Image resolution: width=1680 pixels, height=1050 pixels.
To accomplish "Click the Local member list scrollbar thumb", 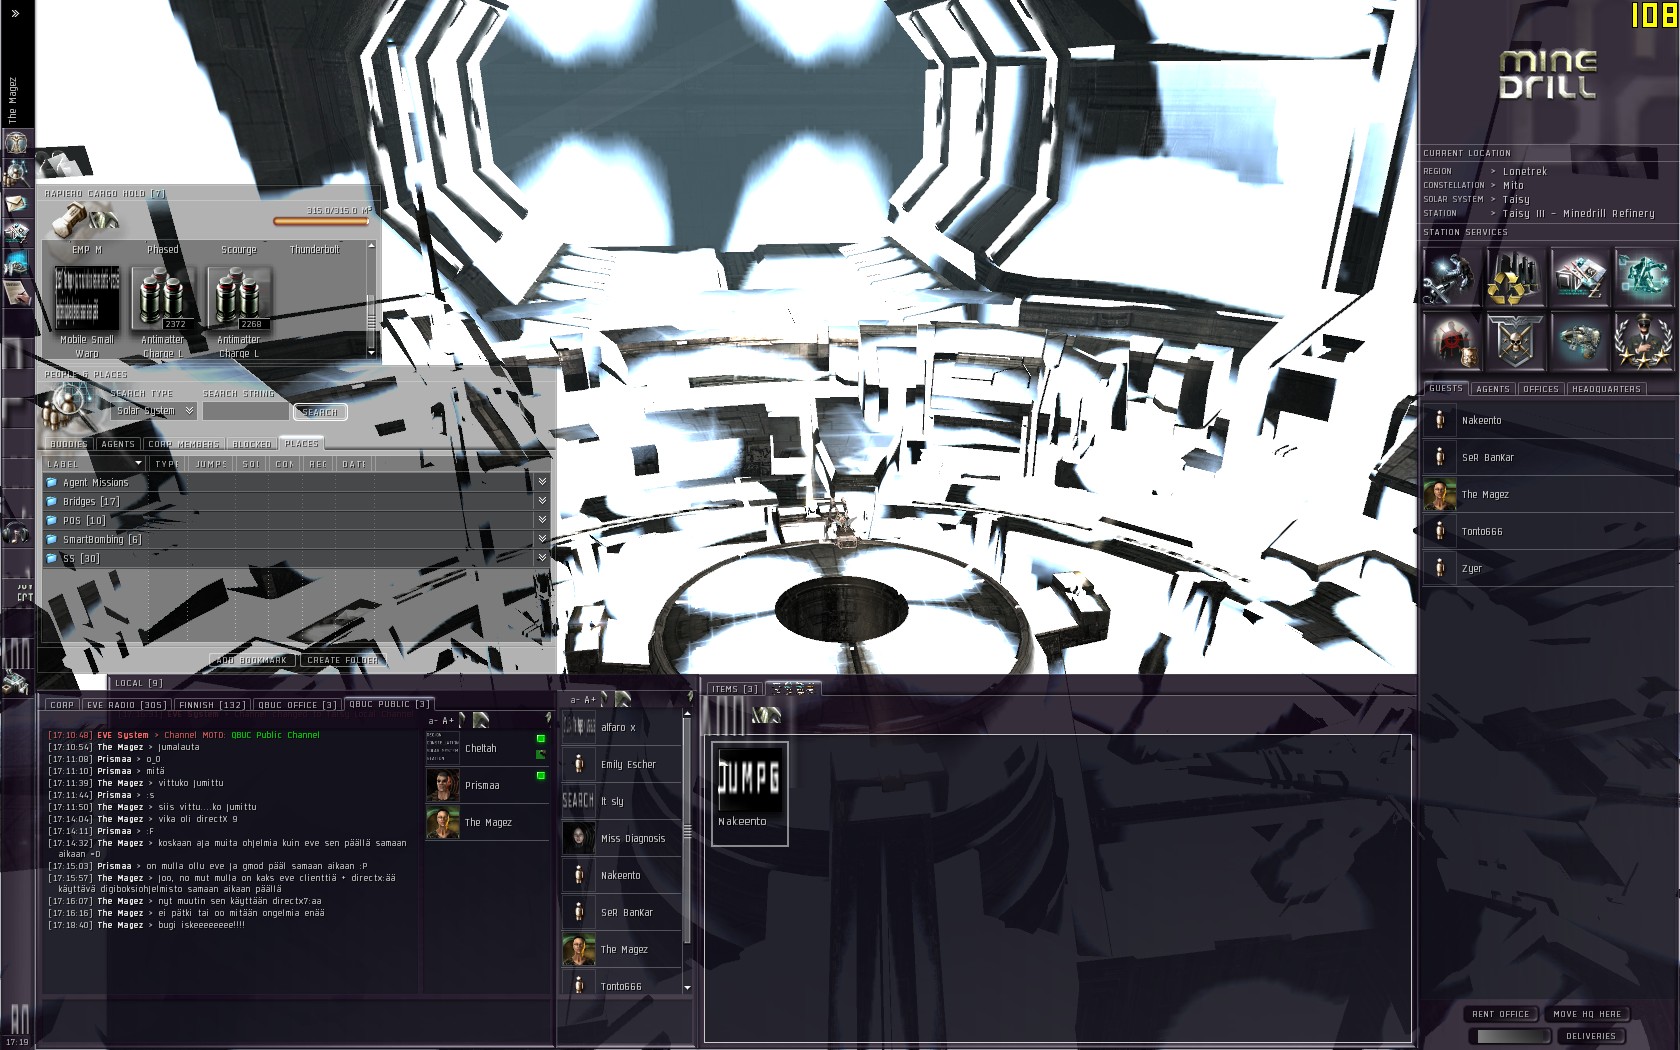I will point(687,830).
